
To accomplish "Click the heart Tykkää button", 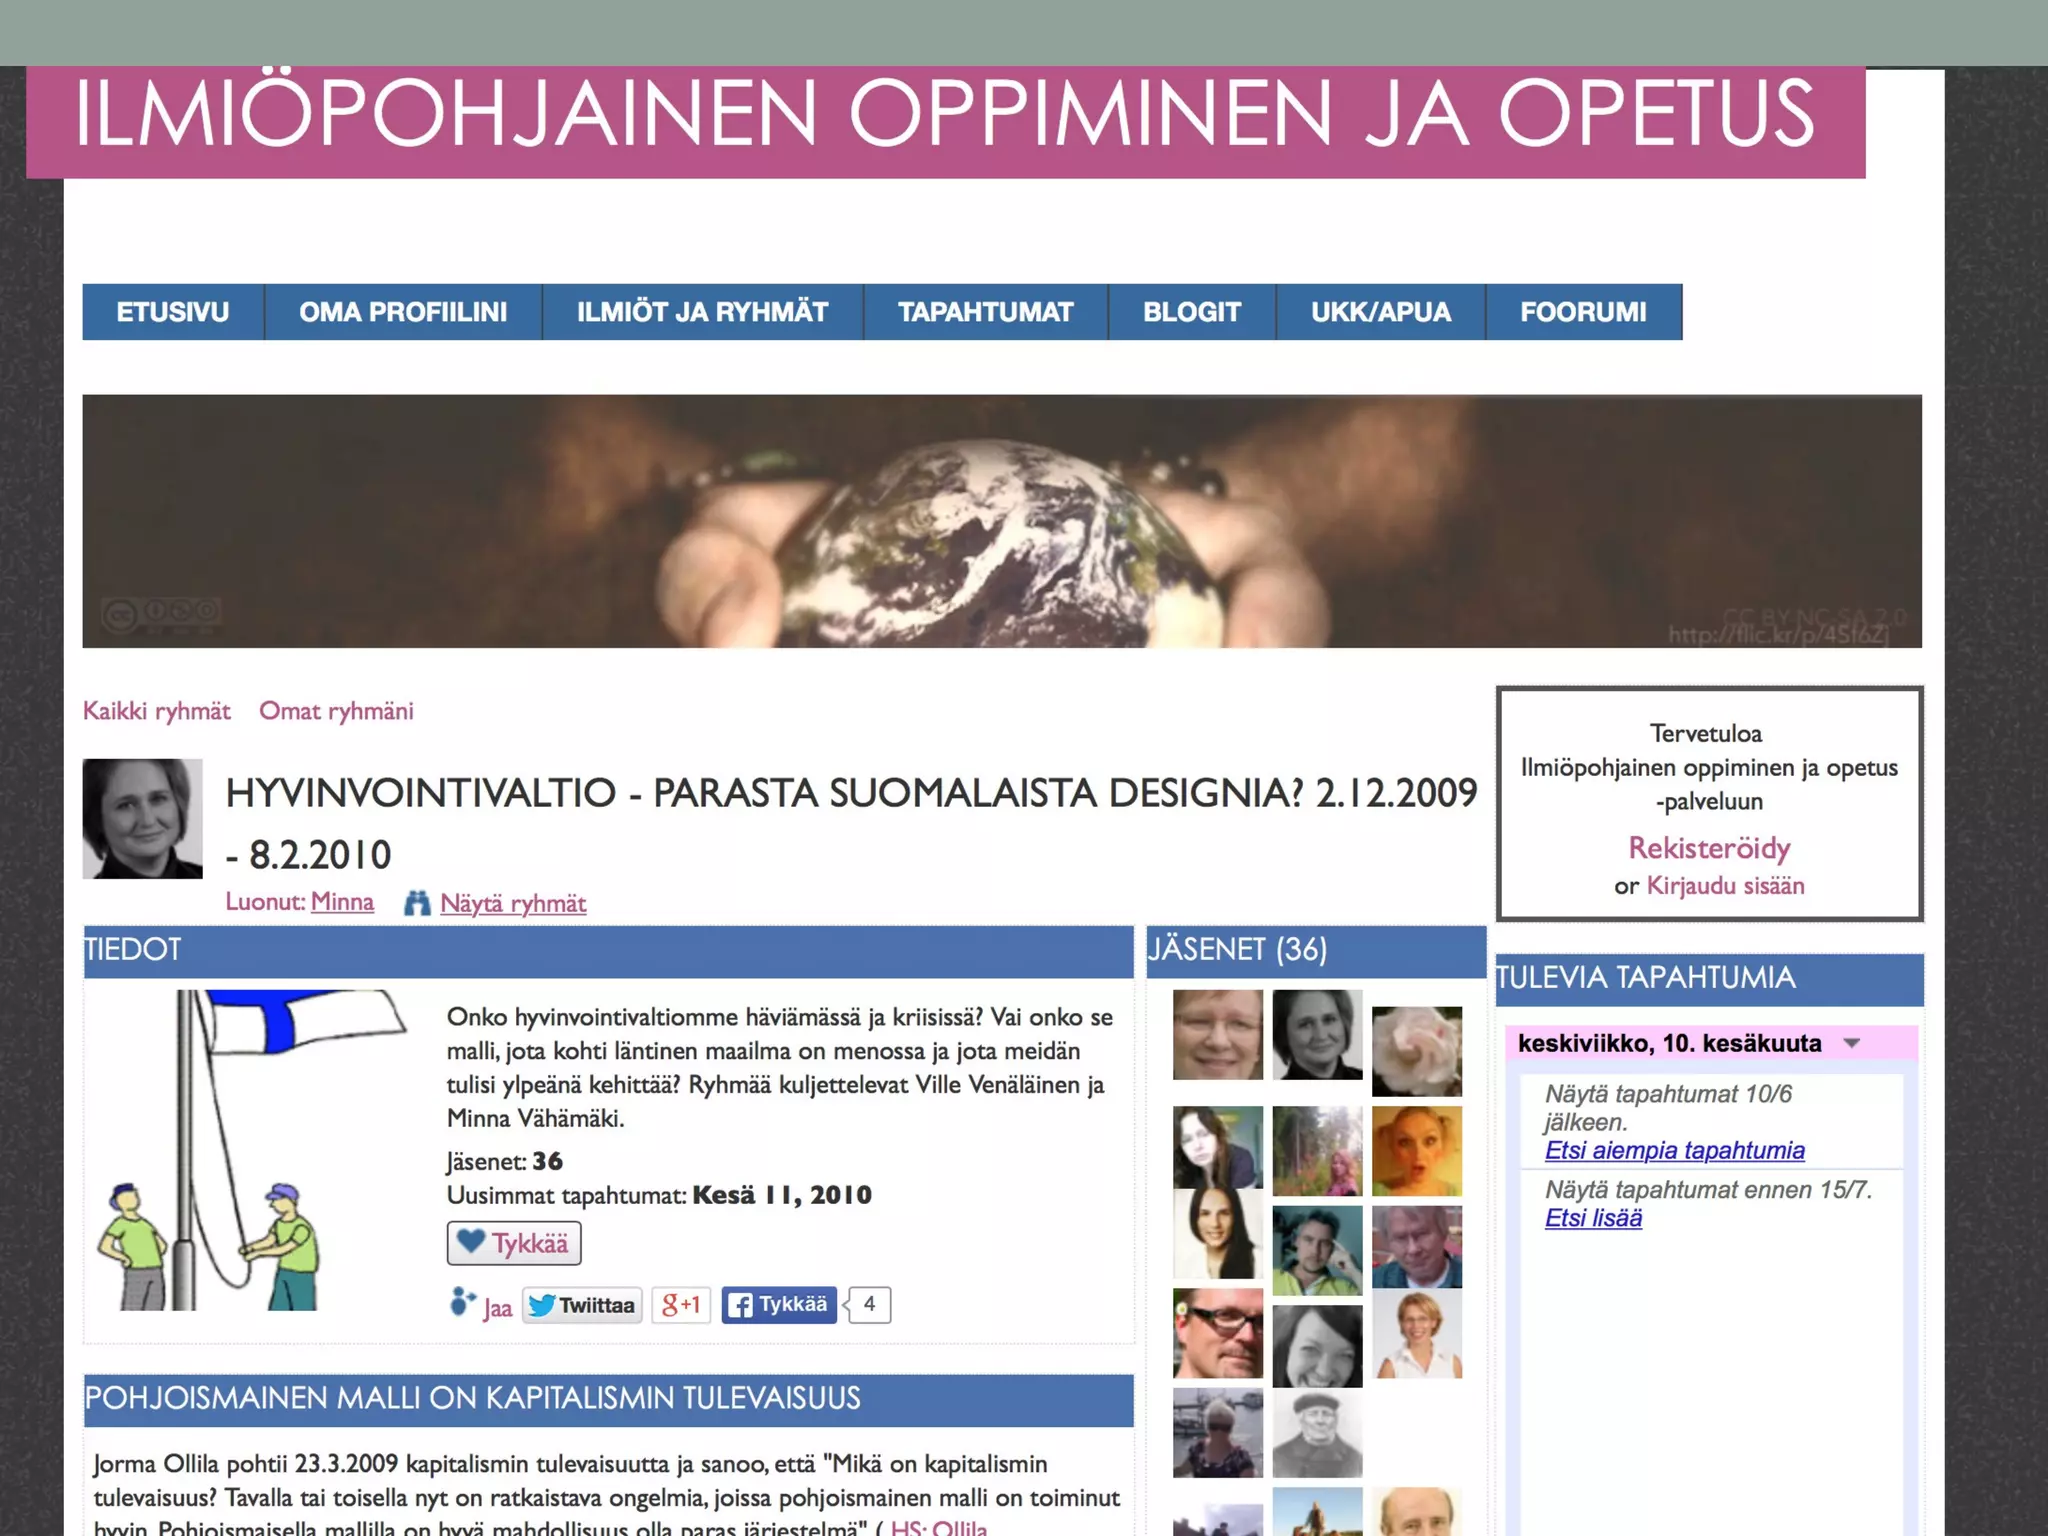I will click(514, 1243).
